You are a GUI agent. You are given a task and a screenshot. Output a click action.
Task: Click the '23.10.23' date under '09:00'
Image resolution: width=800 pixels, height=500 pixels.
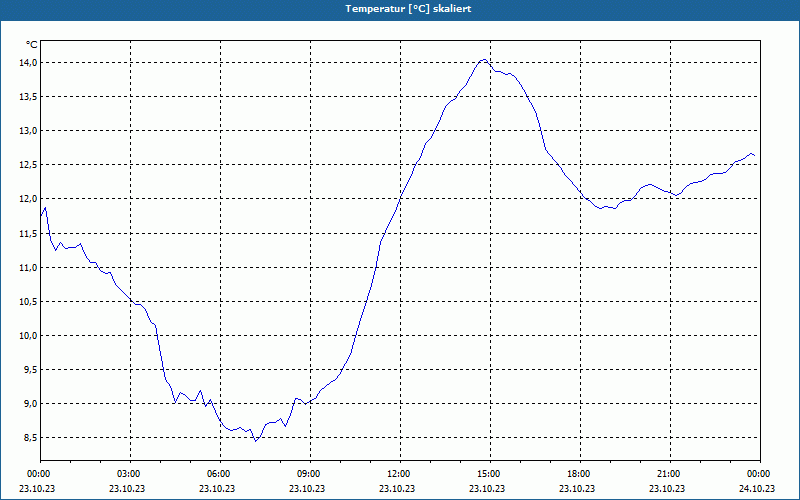pos(307,488)
